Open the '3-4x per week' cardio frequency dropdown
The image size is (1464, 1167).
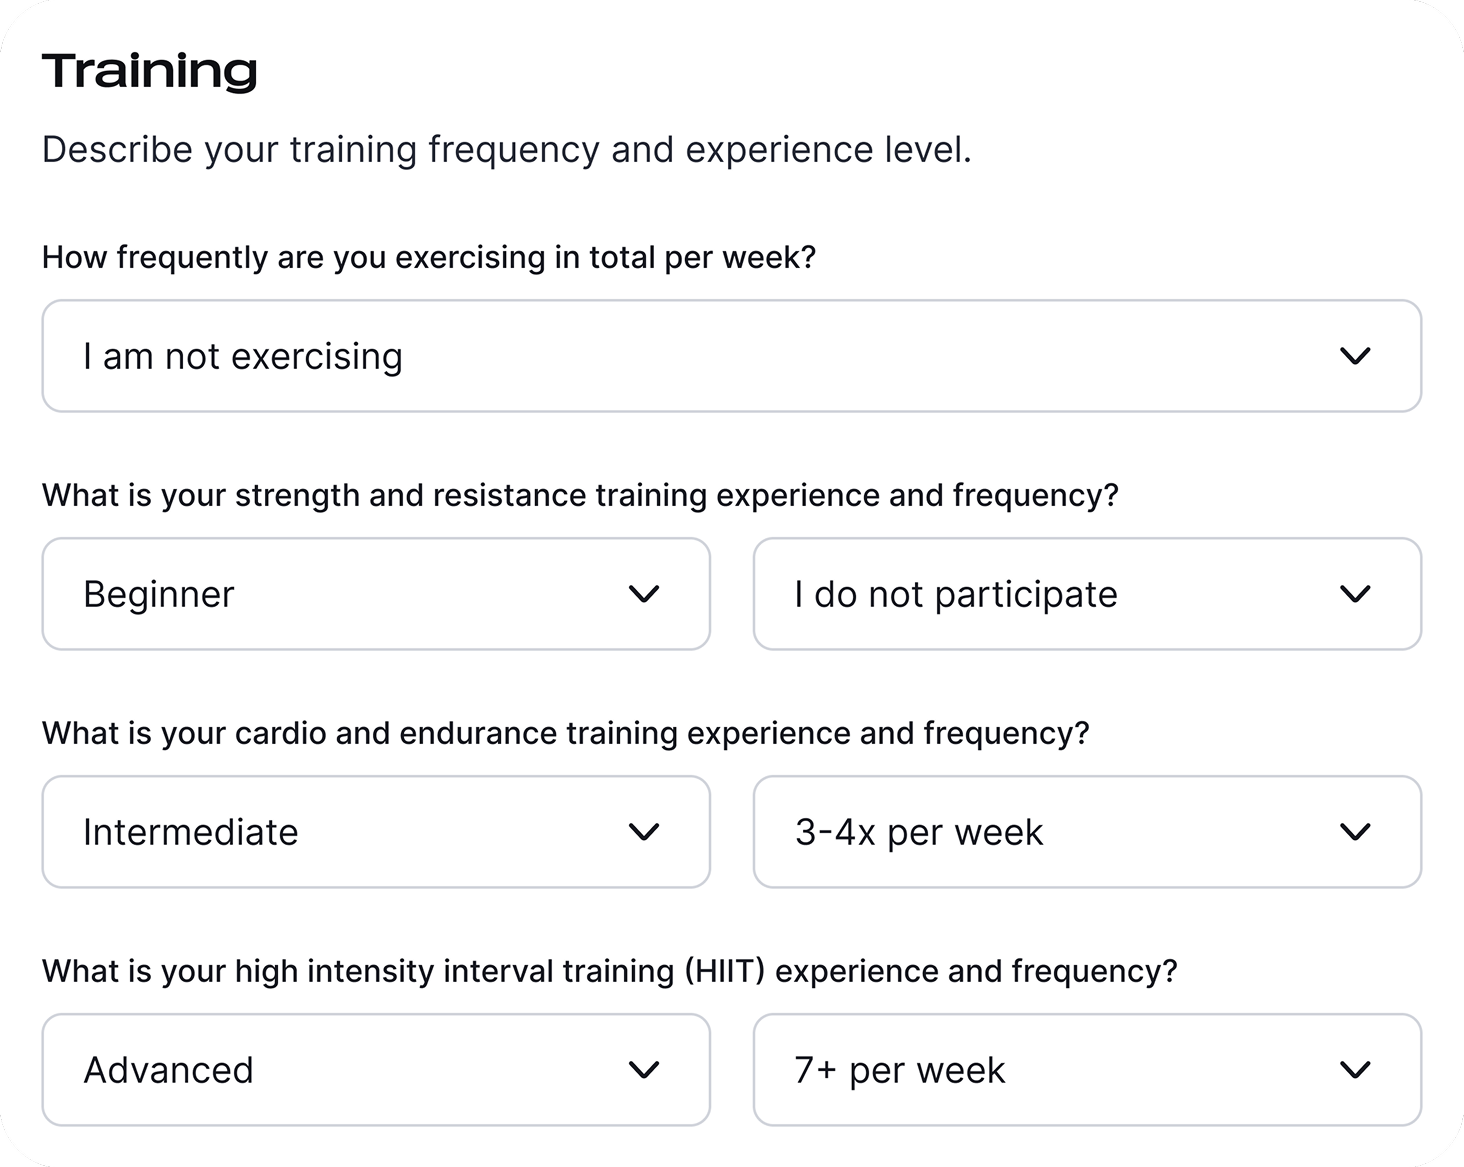click(x=1087, y=832)
